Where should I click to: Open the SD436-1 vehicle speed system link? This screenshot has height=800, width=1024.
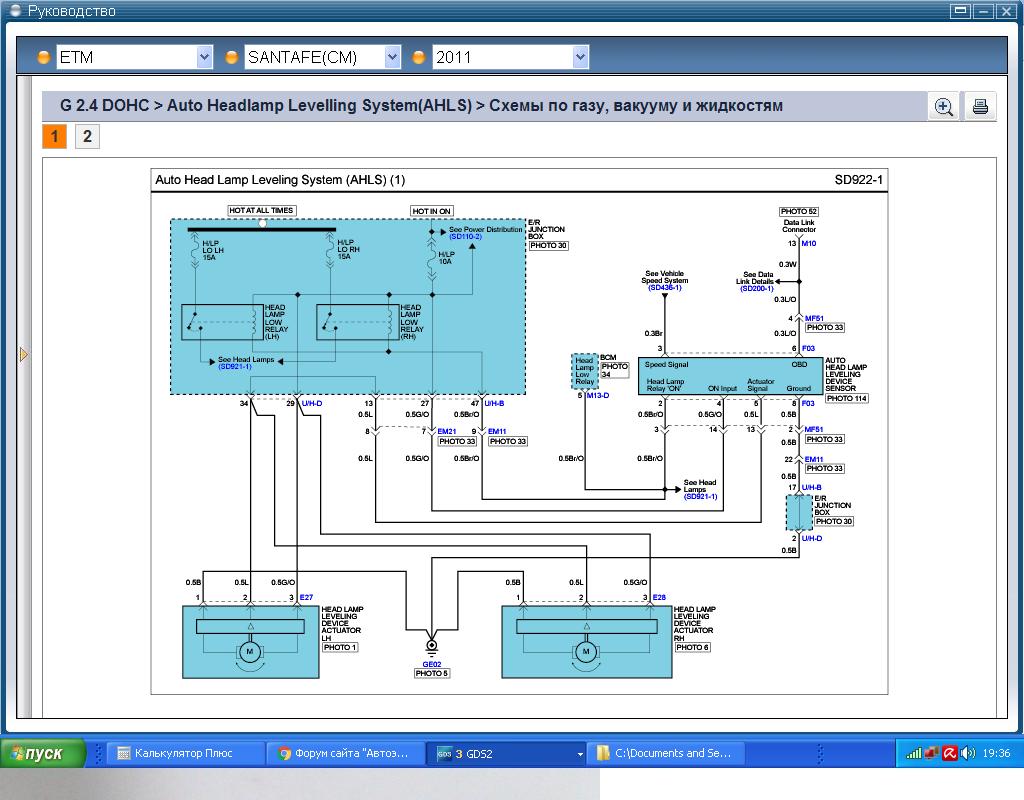pos(664,287)
